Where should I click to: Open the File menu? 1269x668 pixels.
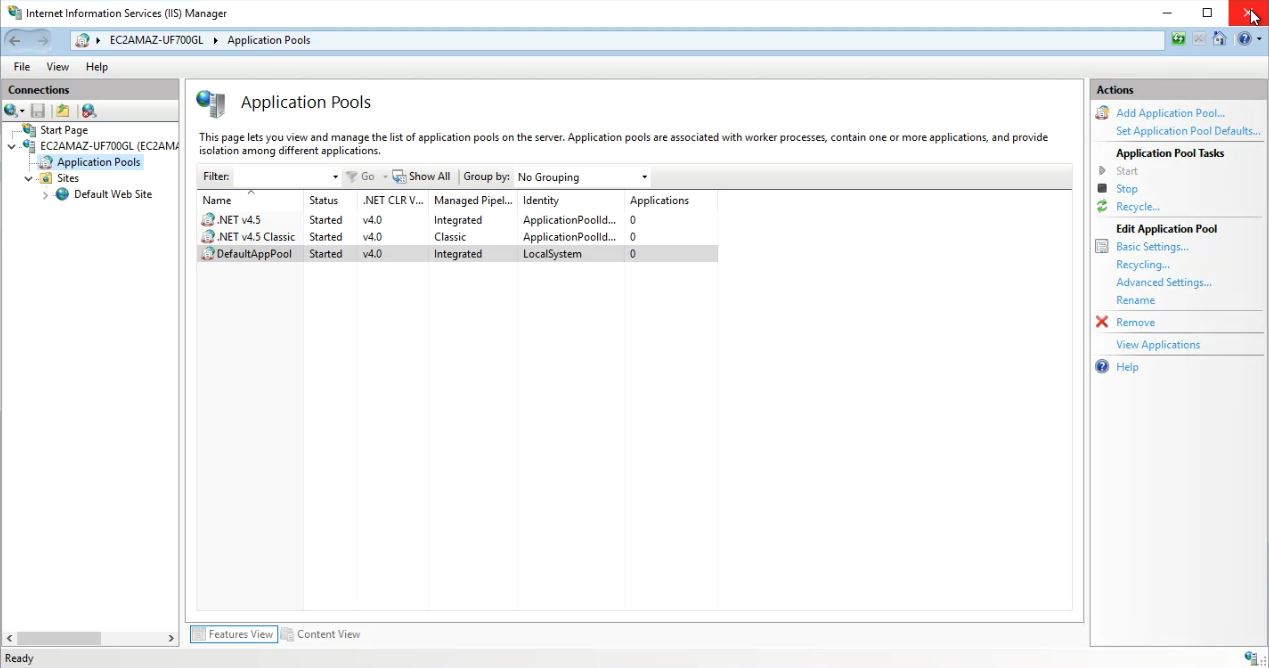[x=22, y=67]
